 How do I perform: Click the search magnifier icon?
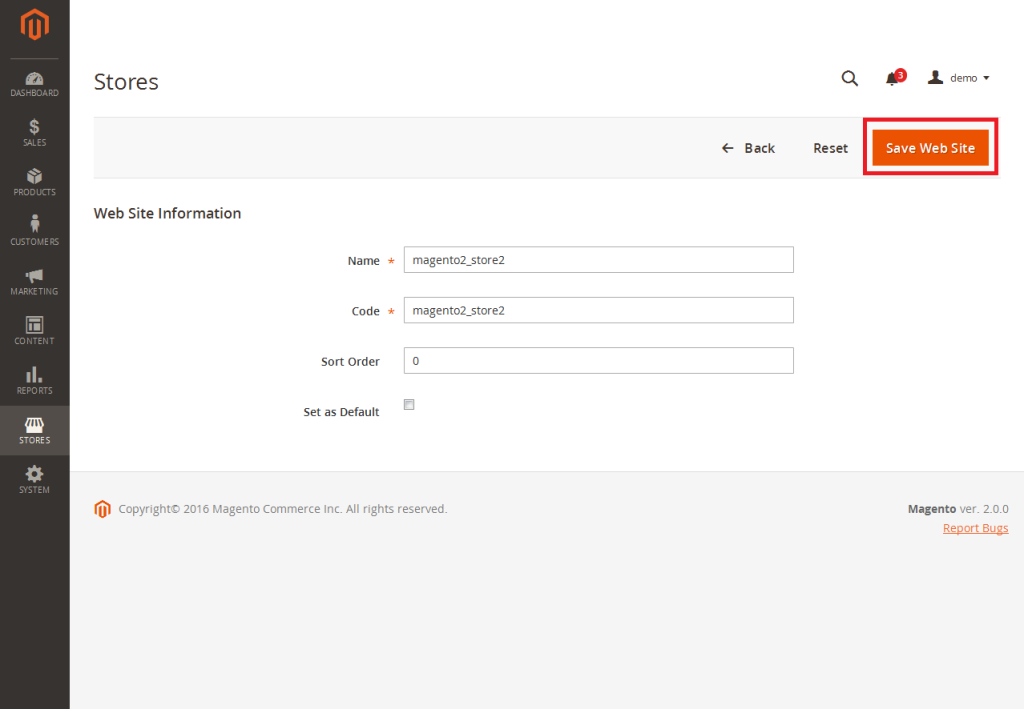pyautogui.click(x=849, y=78)
